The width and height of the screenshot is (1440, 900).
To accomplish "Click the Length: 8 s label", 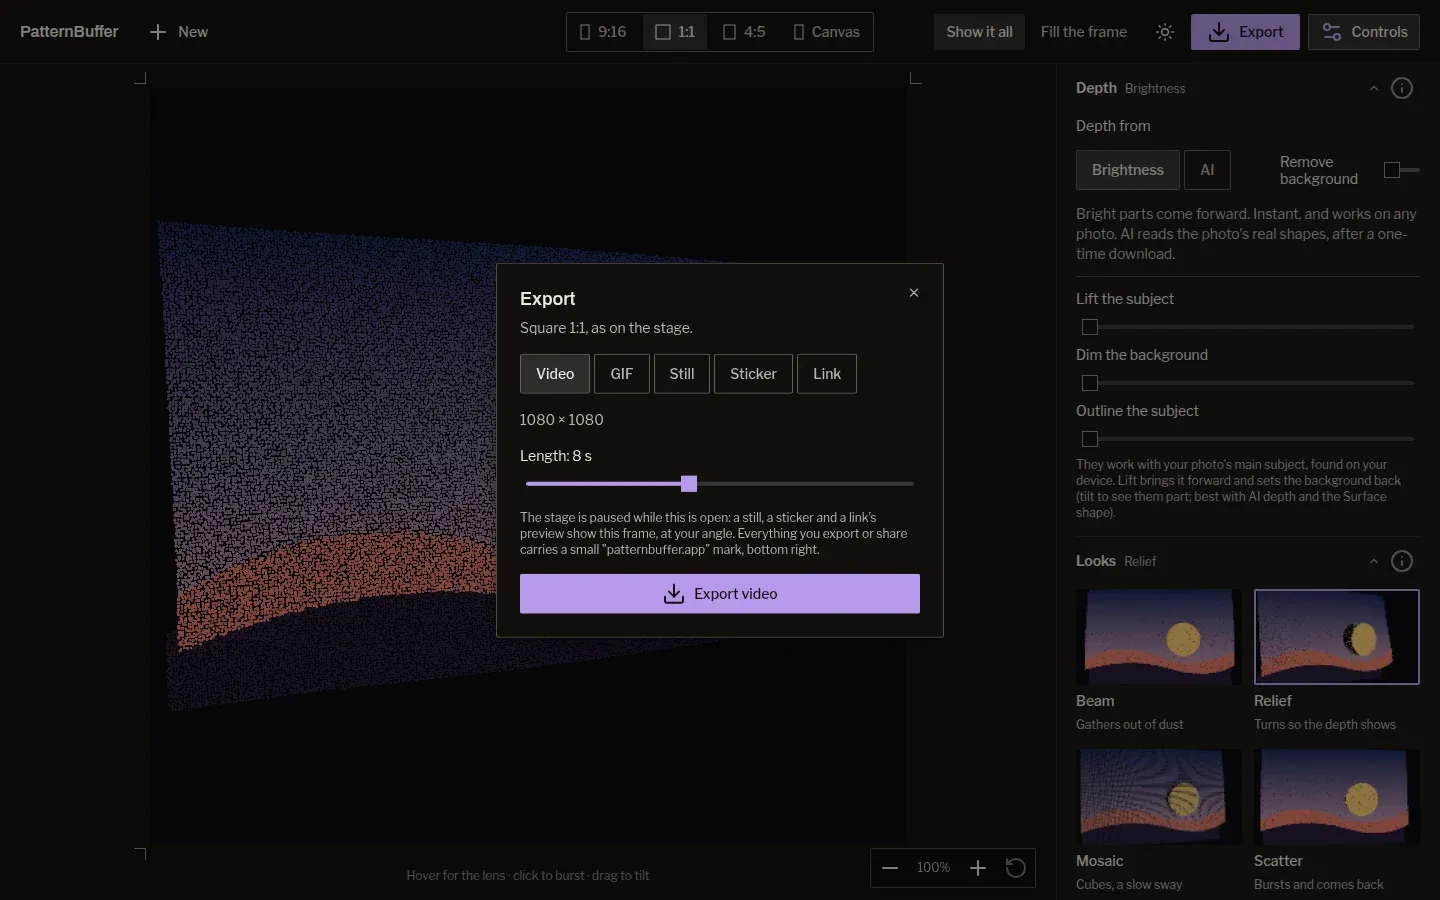I will (556, 456).
